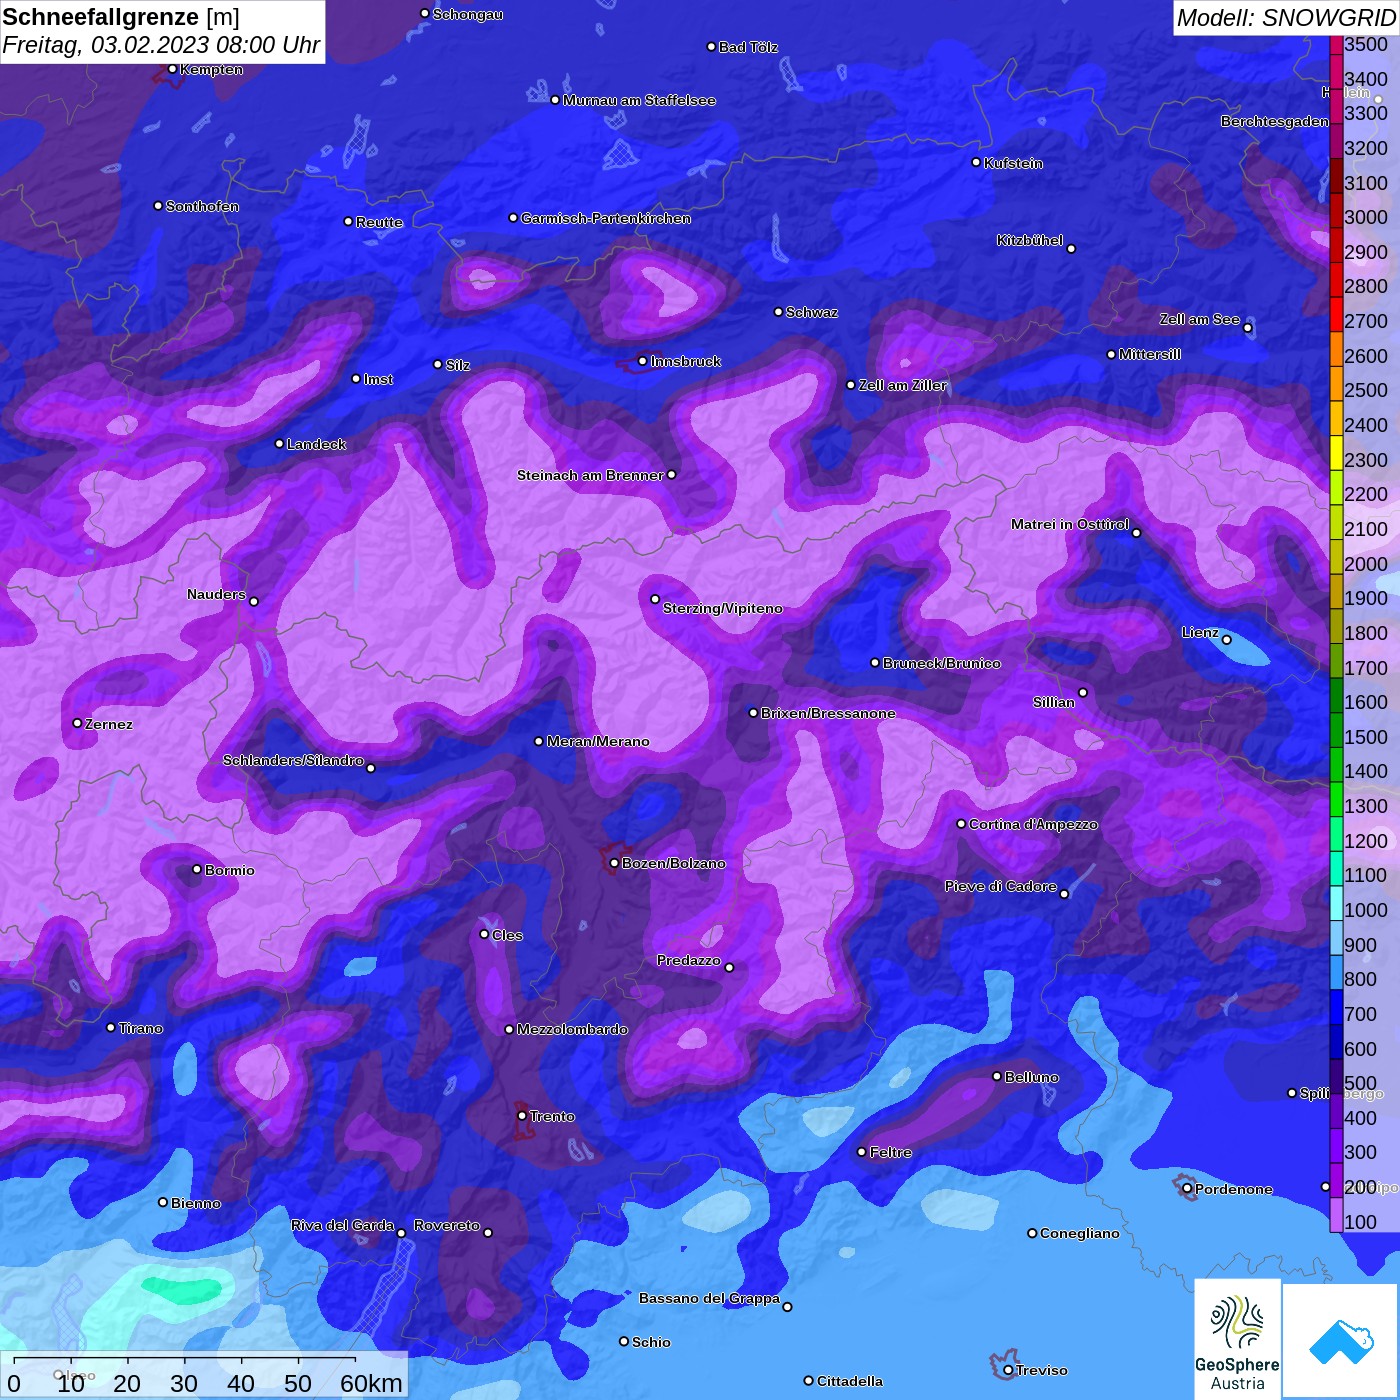The height and width of the screenshot is (1400, 1400).
Task: Click the Schlanders/Silandro label
Action: pos(293,760)
